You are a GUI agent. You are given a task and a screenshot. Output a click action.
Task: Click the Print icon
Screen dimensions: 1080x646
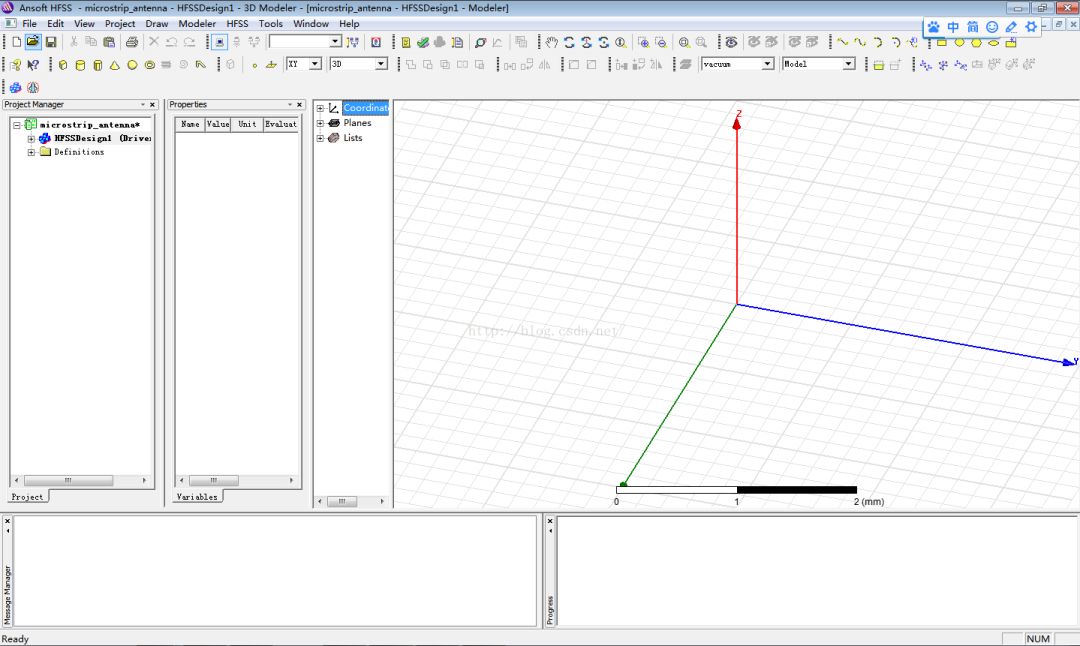[132, 42]
